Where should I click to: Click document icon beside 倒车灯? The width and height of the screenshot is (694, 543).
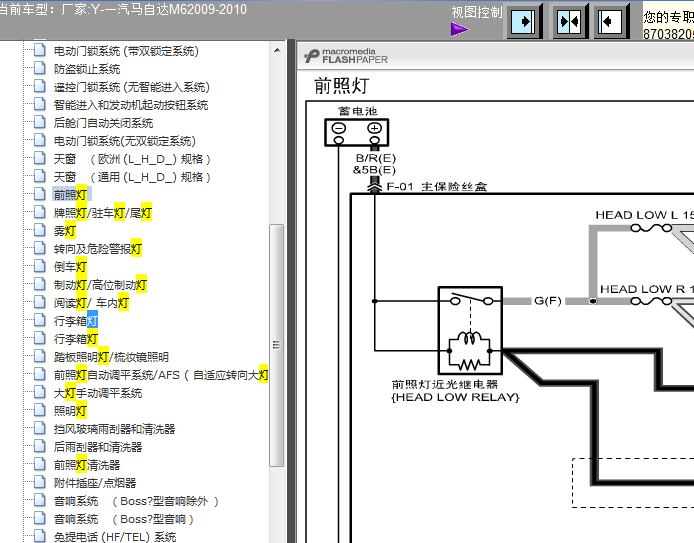tap(39, 266)
